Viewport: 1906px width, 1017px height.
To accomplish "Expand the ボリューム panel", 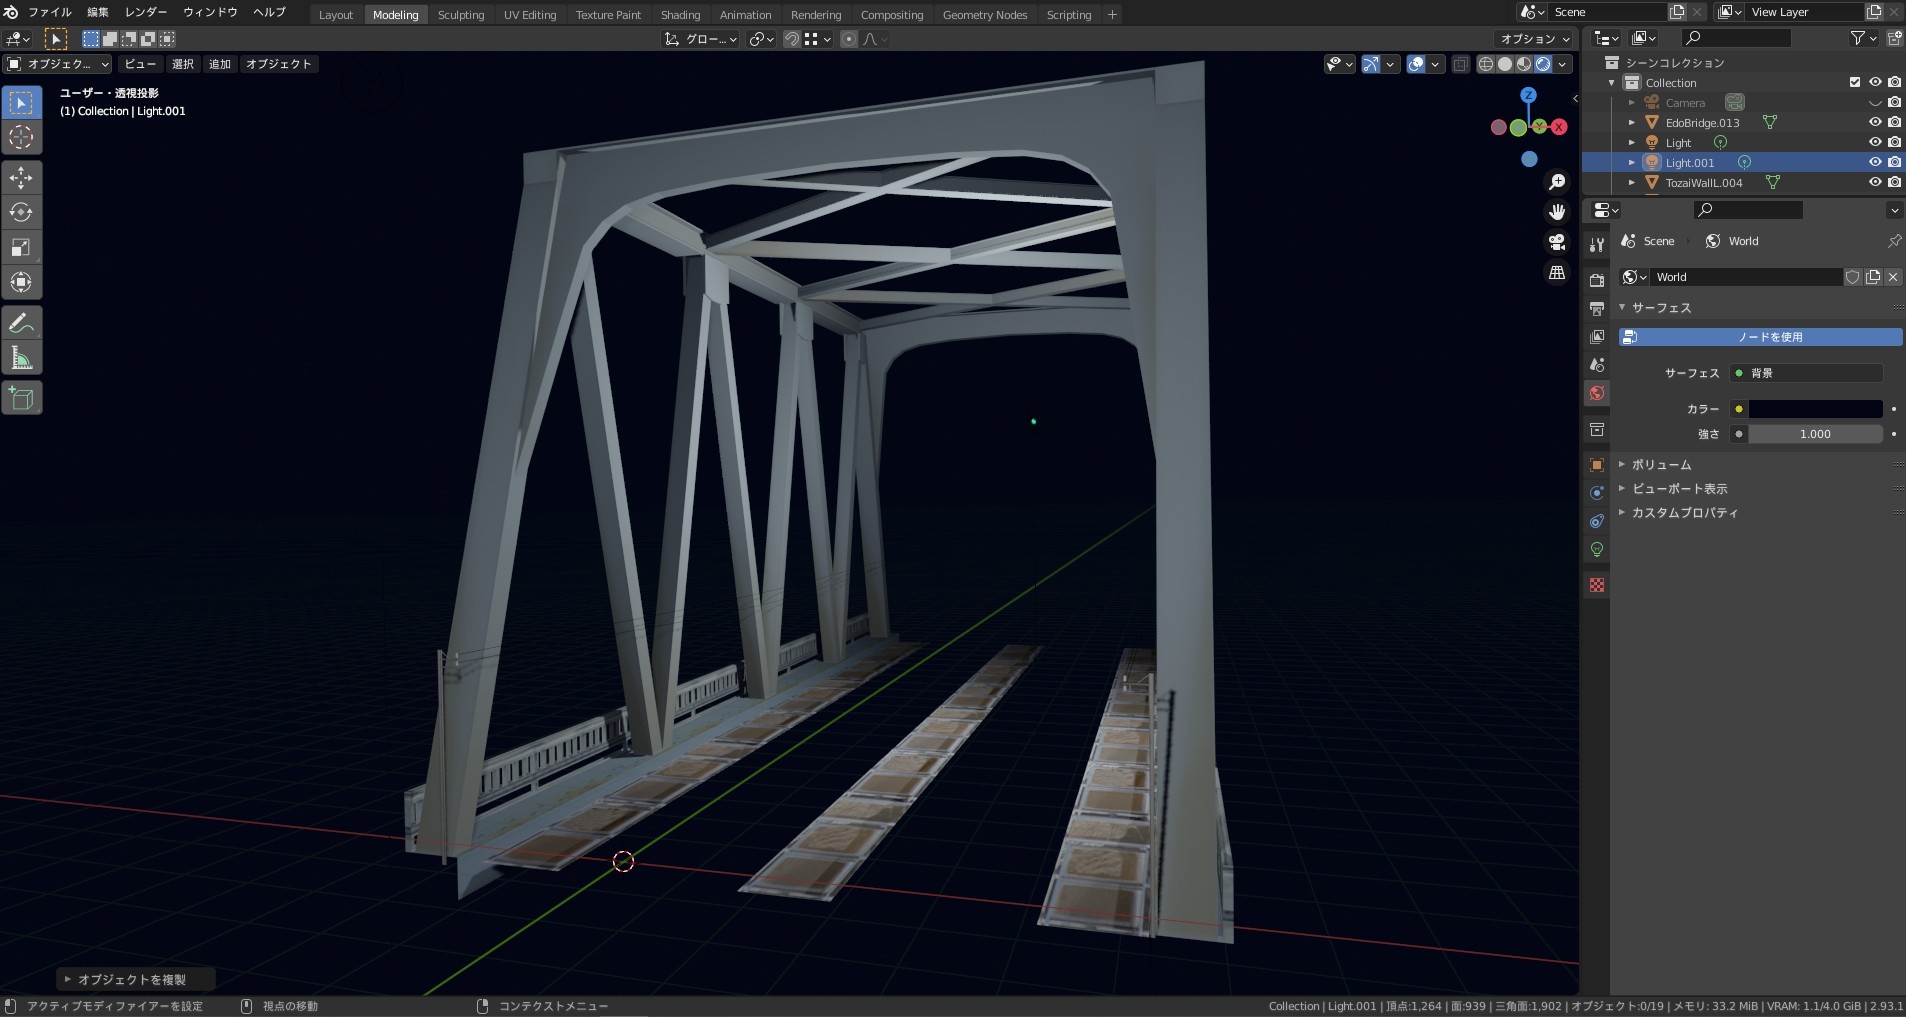I will [1661, 465].
